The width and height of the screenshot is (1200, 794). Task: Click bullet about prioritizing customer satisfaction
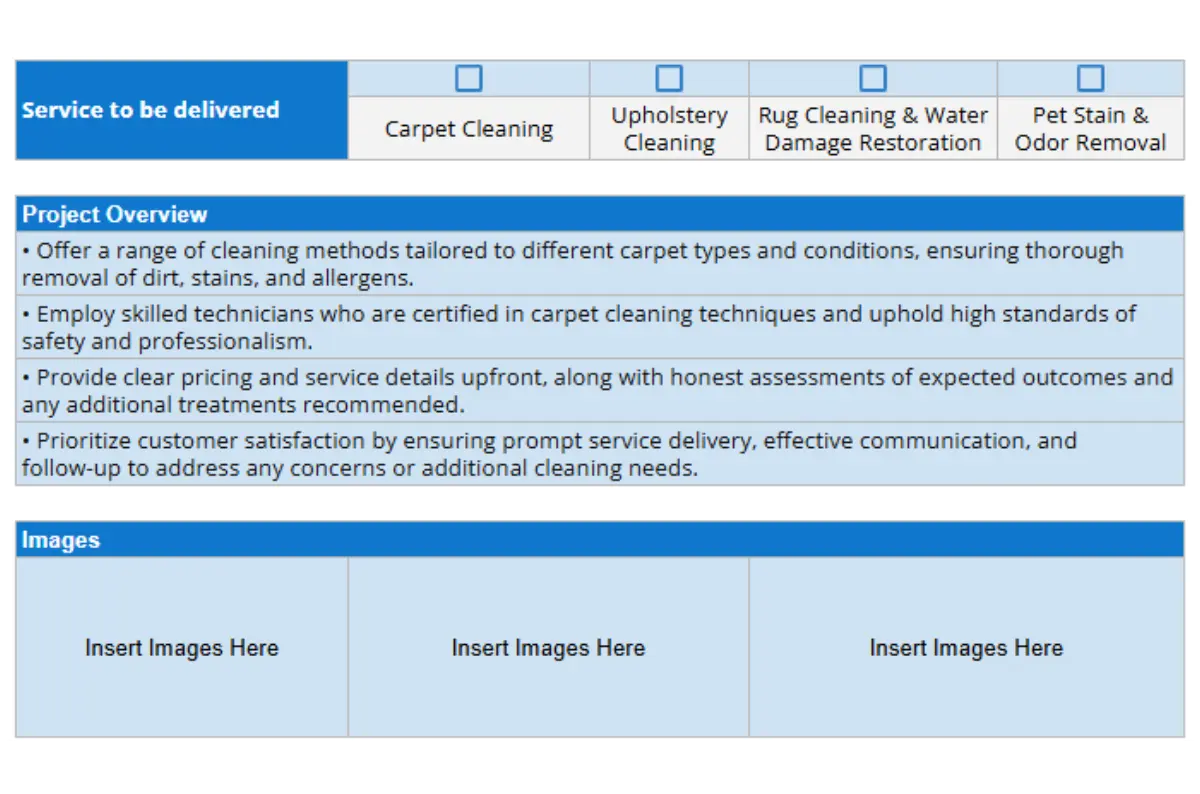click(600, 454)
